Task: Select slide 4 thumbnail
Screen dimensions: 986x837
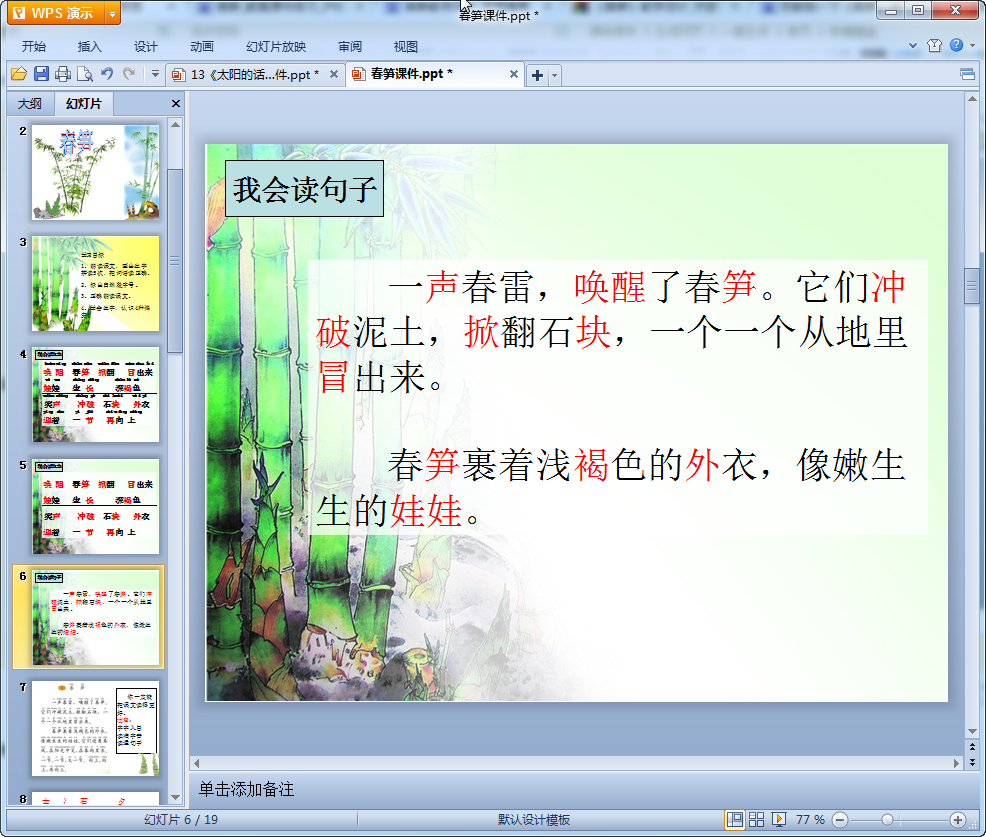Action: tap(96, 395)
